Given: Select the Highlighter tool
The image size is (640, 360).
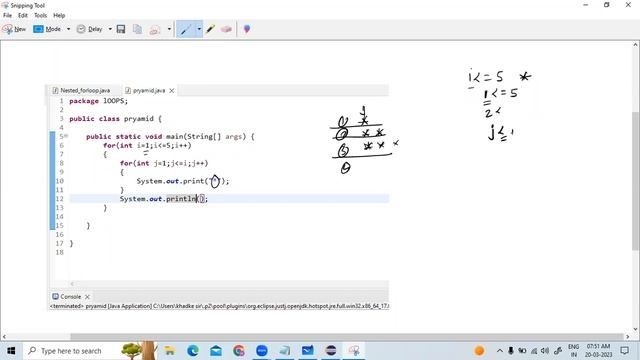Looking at the screenshot, I should [x=210, y=29].
